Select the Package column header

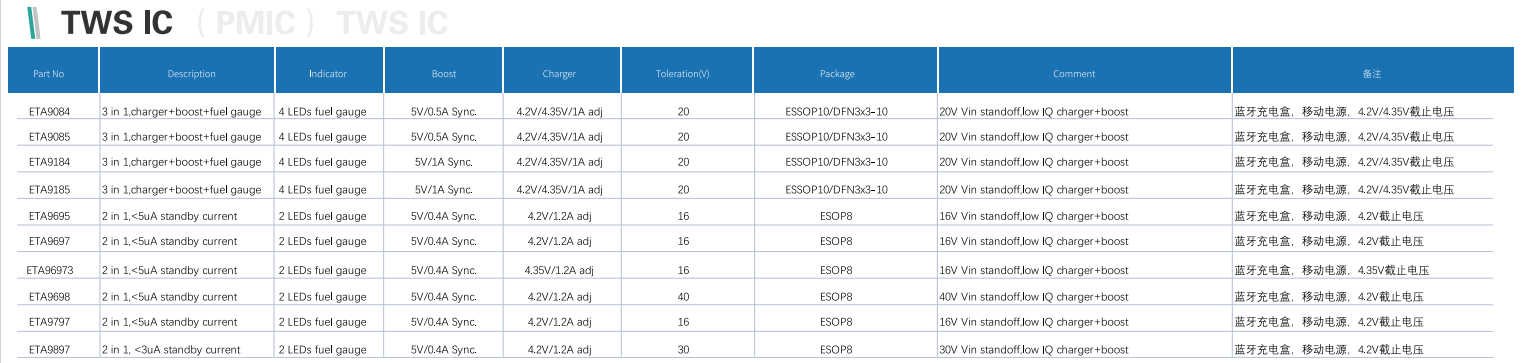click(x=837, y=73)
